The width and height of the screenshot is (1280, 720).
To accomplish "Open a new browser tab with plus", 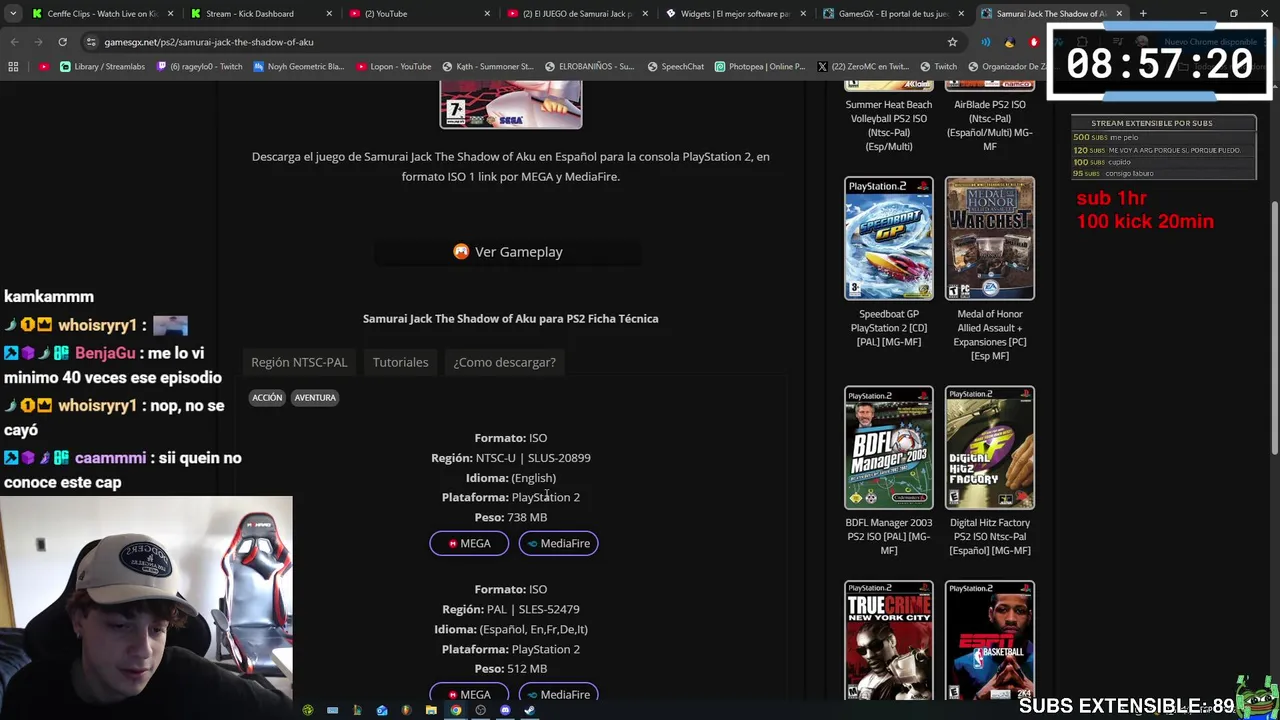I will coord(1143,13).
